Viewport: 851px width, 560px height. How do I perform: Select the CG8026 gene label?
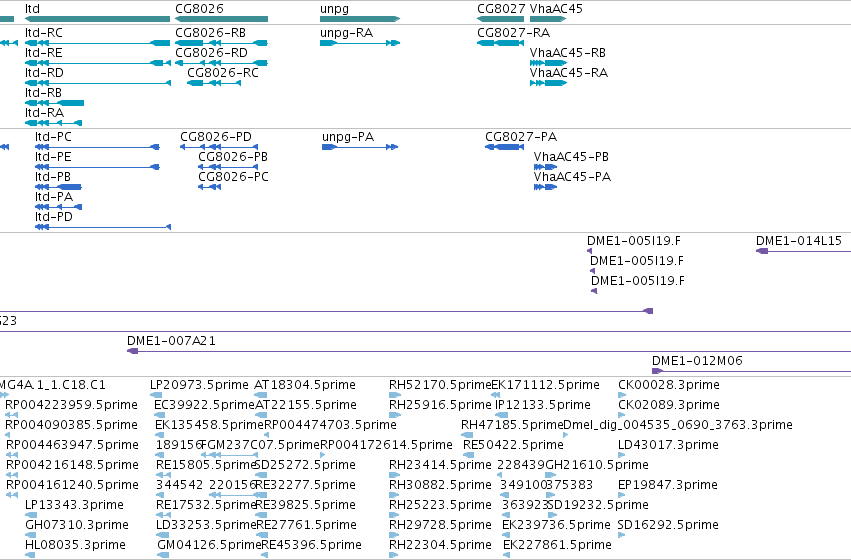tap(199, 9)
